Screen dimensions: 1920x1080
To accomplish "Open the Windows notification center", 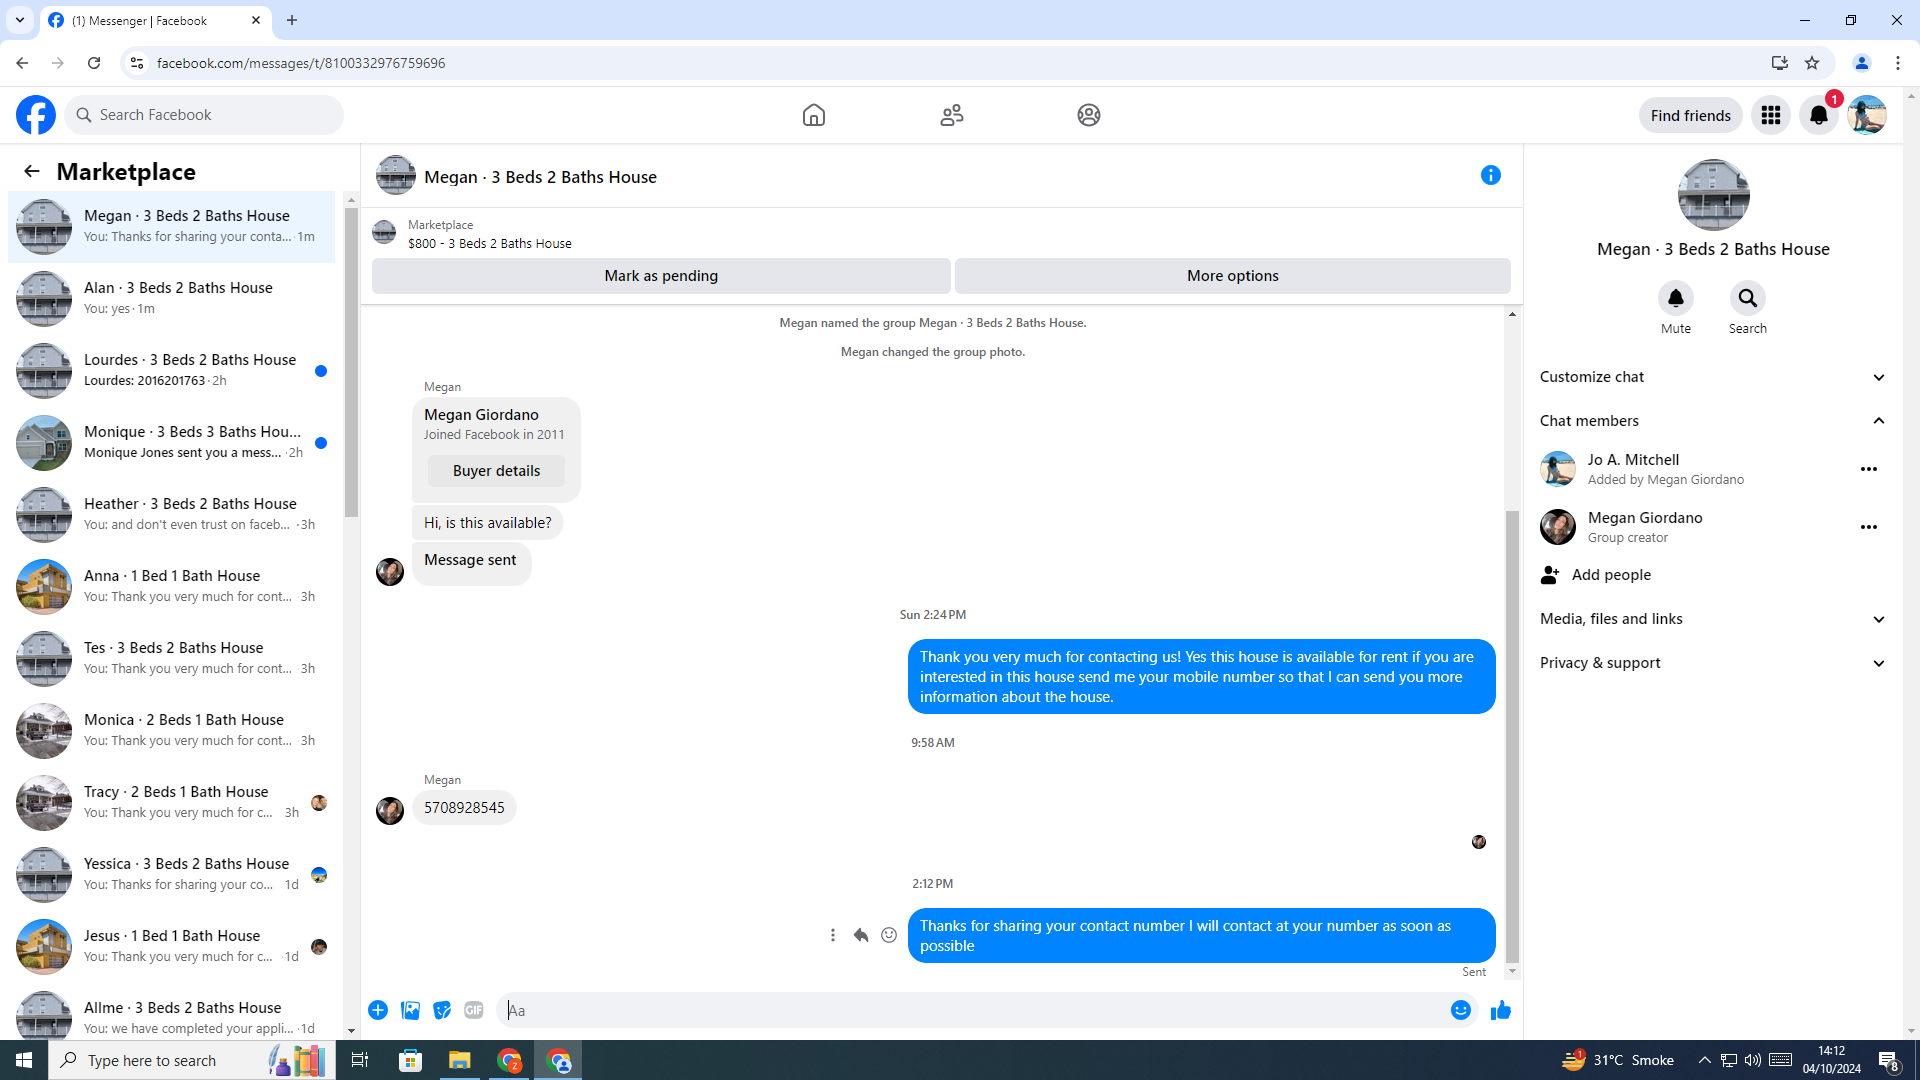I will (x=1889, y=1060).
